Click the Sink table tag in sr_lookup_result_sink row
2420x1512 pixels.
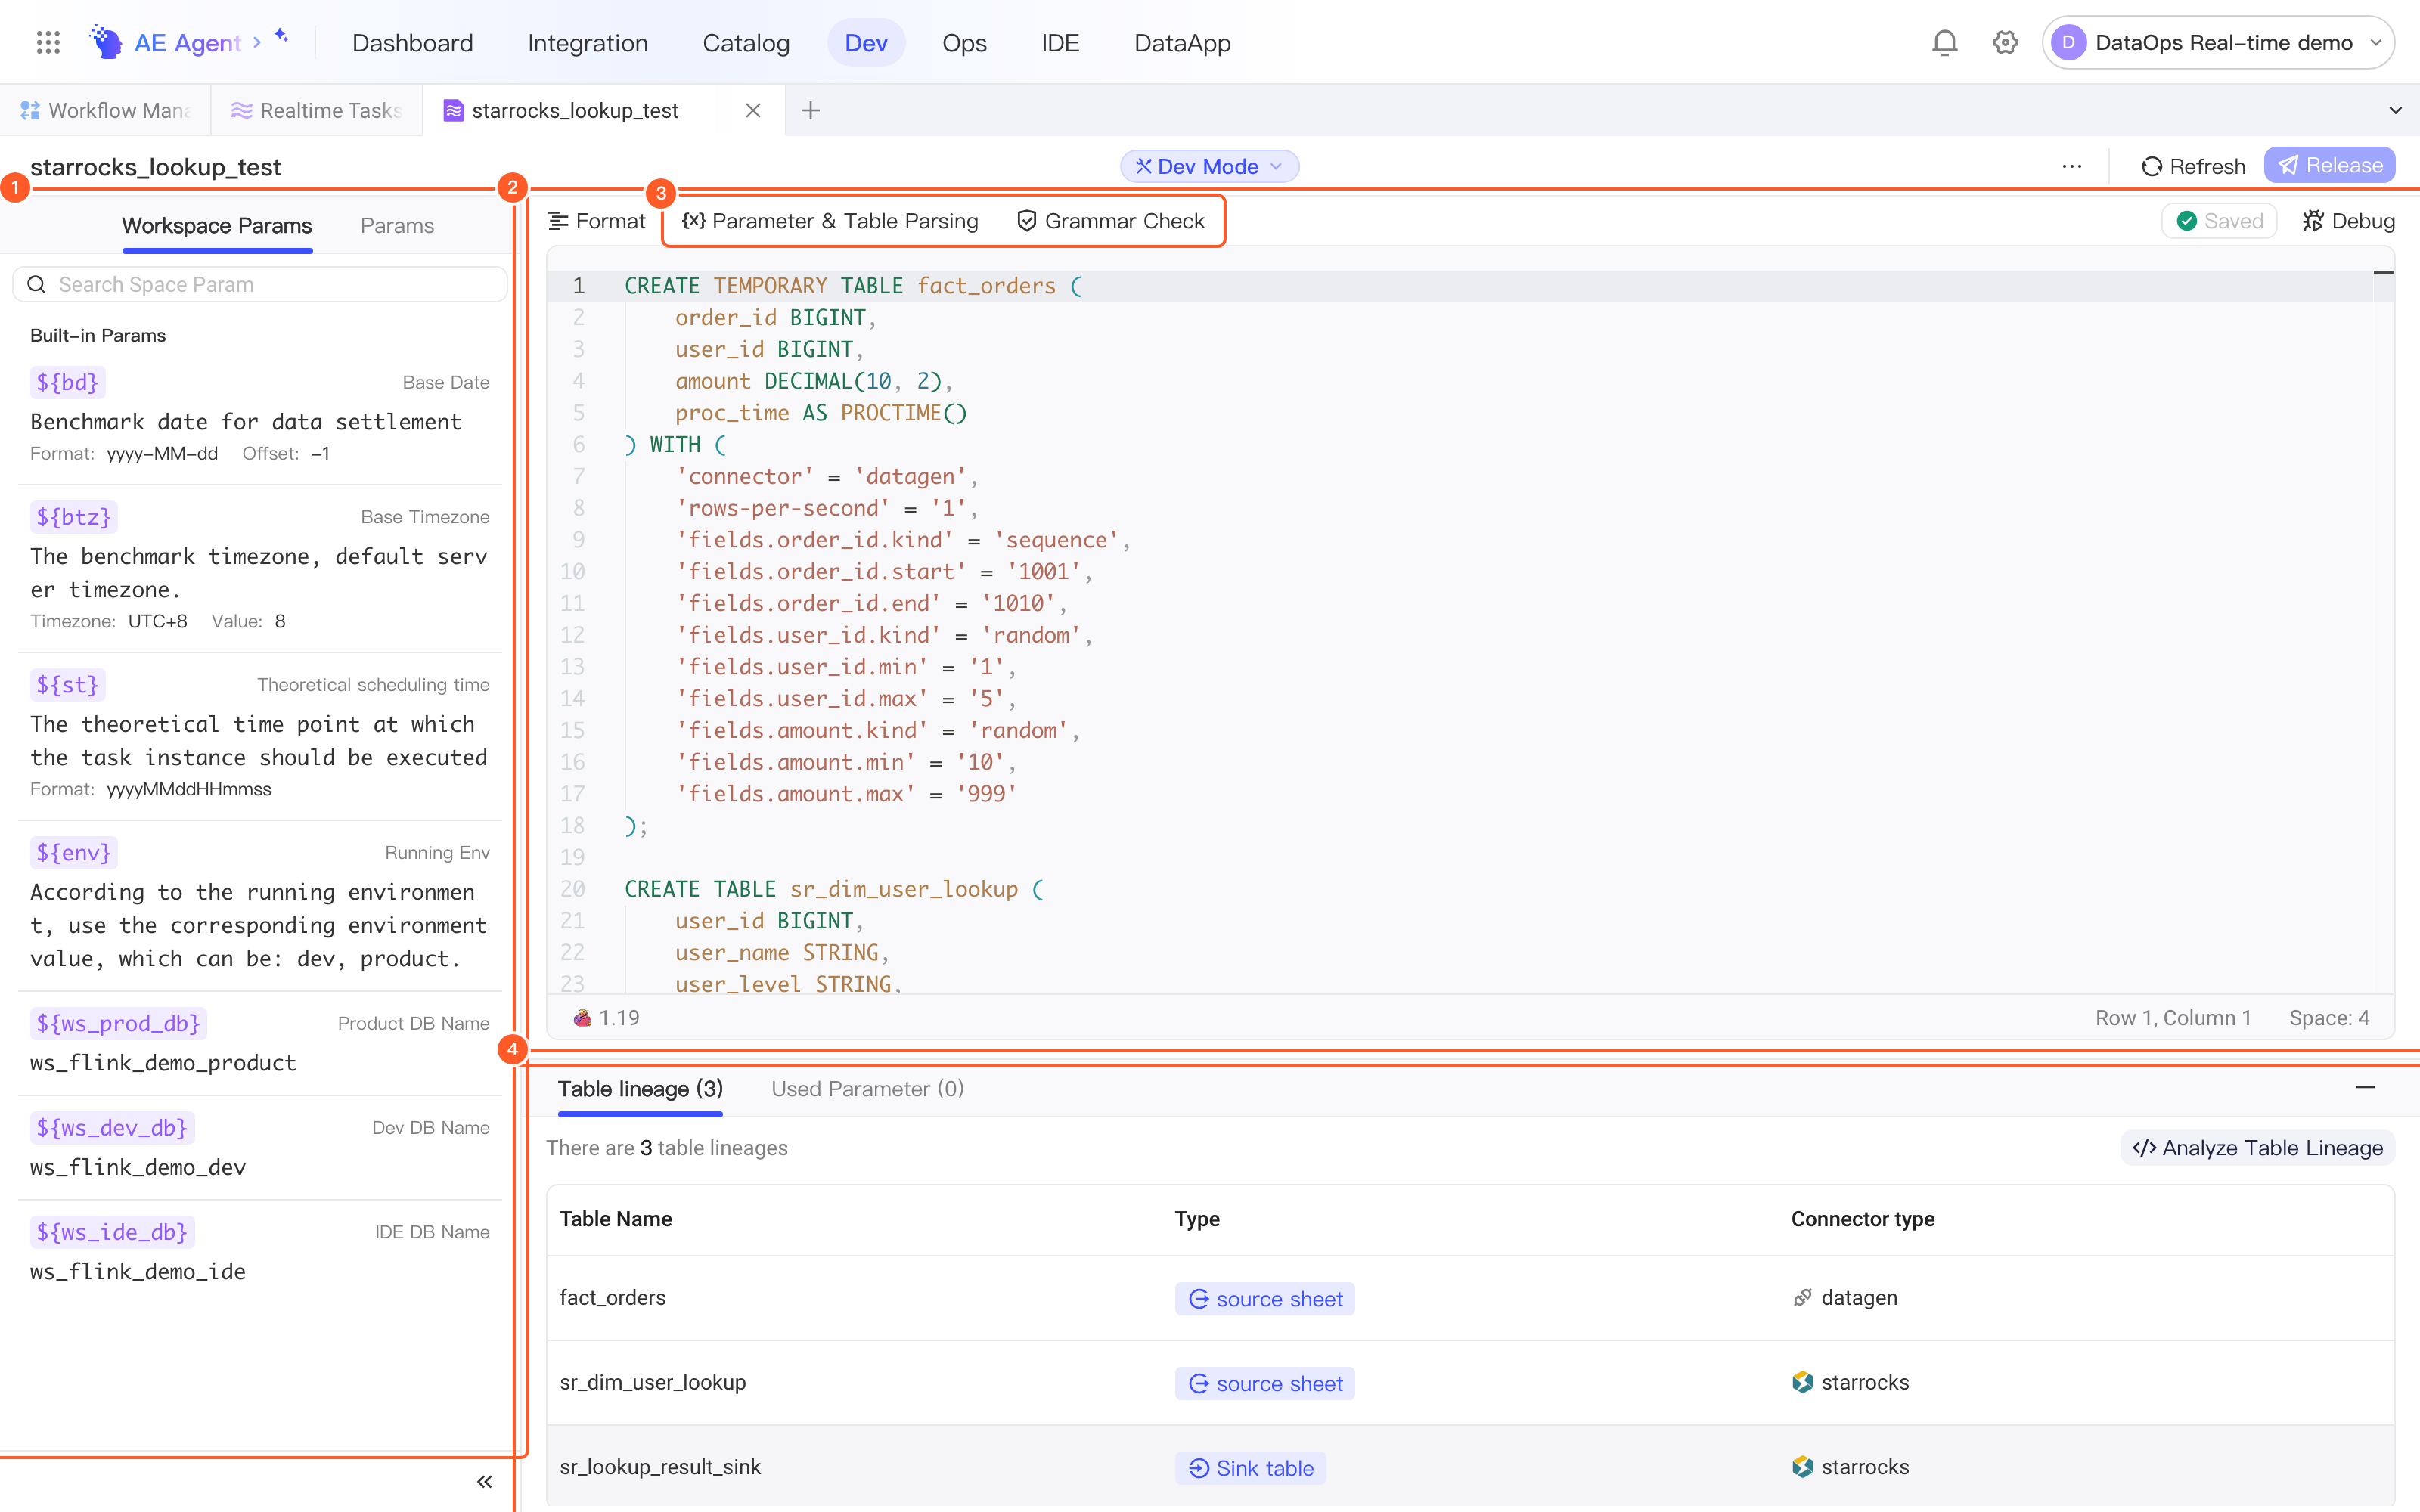click(x=1250, y=1468)
